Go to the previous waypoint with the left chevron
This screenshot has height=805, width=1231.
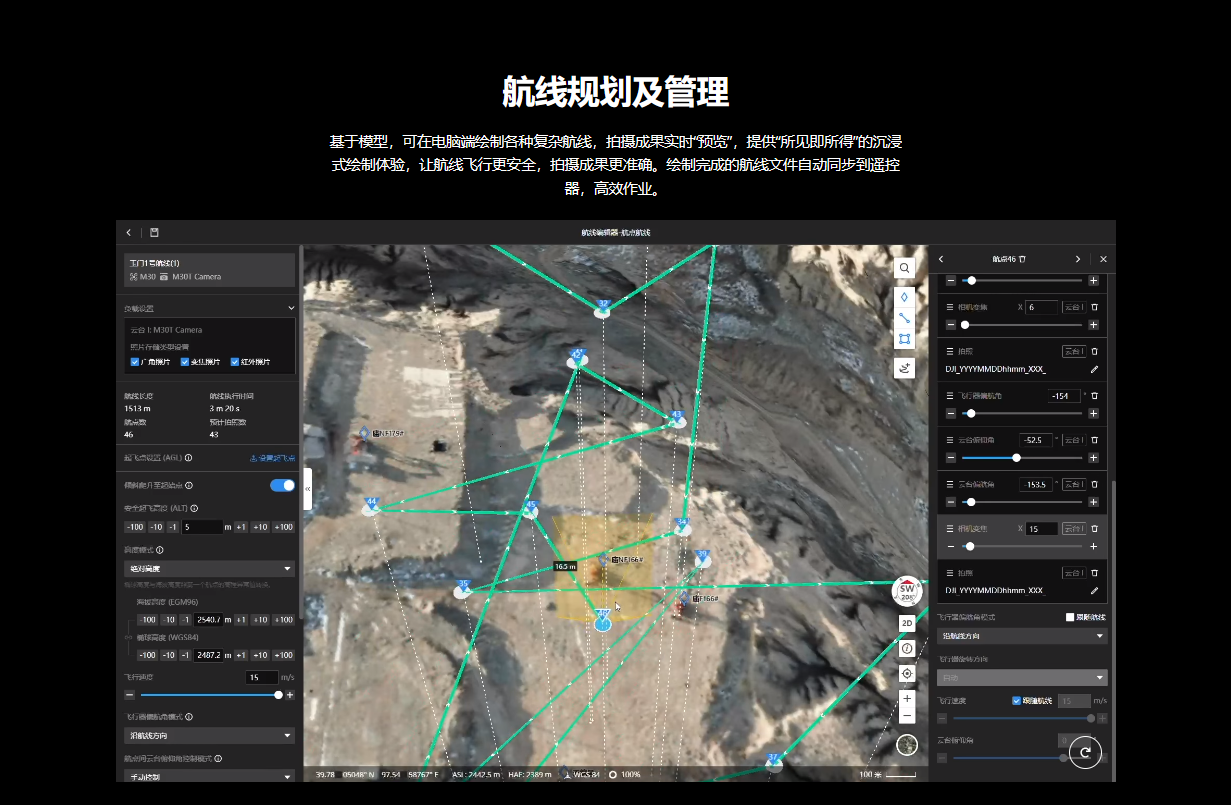(941, 259)
